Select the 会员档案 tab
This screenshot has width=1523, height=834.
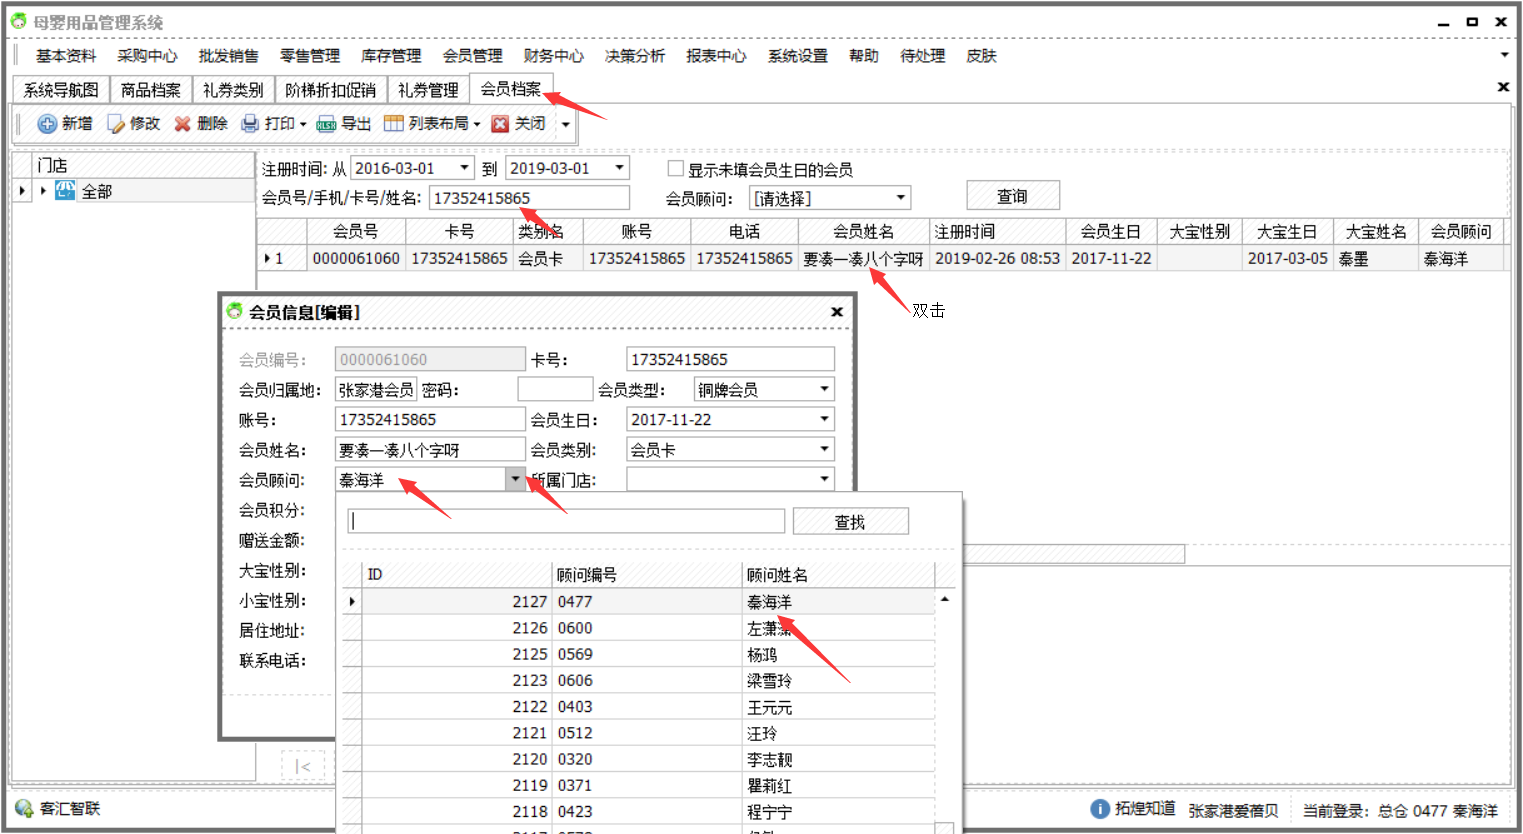[x=511, y=89]
